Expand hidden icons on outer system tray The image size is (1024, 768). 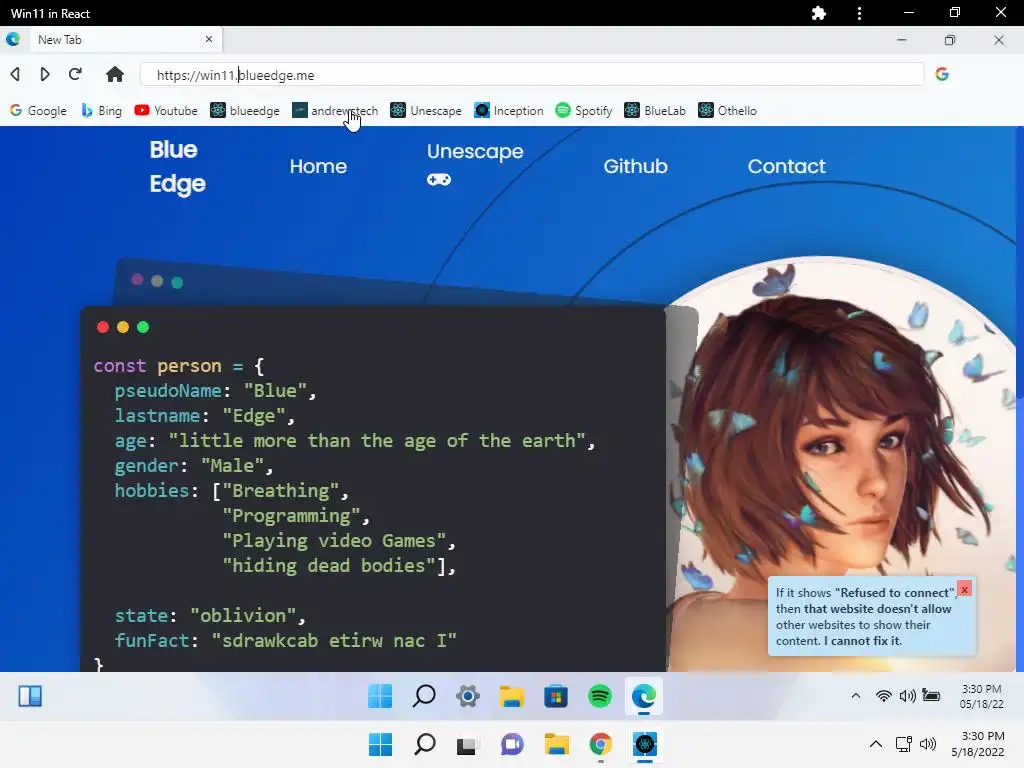pyautogui.click(x=876, y=744)
